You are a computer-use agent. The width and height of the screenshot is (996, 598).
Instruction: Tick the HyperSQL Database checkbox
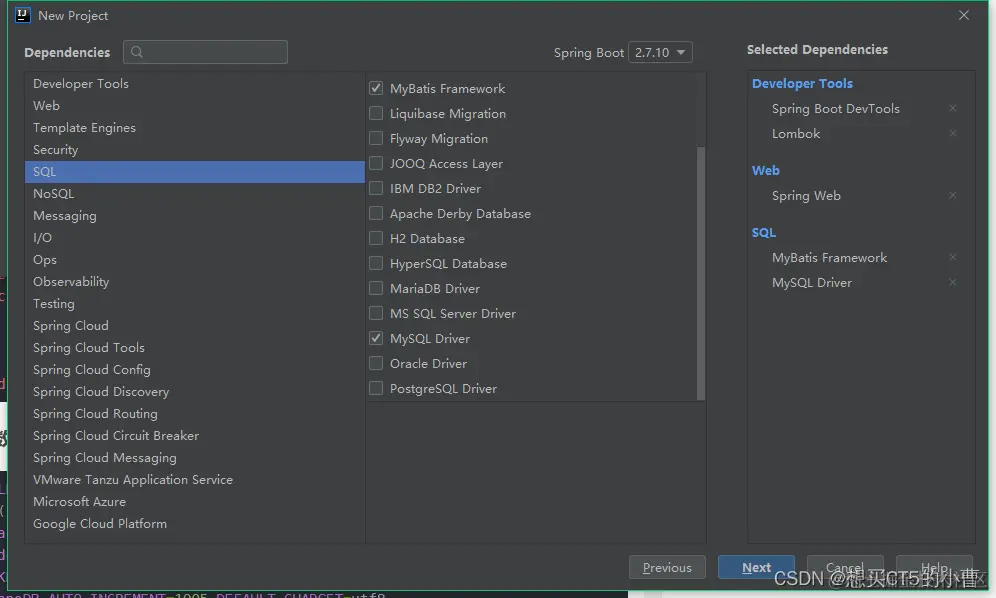pos(376,263)
